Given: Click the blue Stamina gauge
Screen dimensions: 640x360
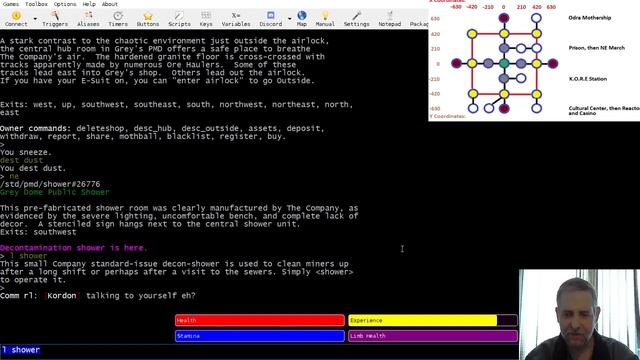Looking at the screenshot, I should coord(260,336).
